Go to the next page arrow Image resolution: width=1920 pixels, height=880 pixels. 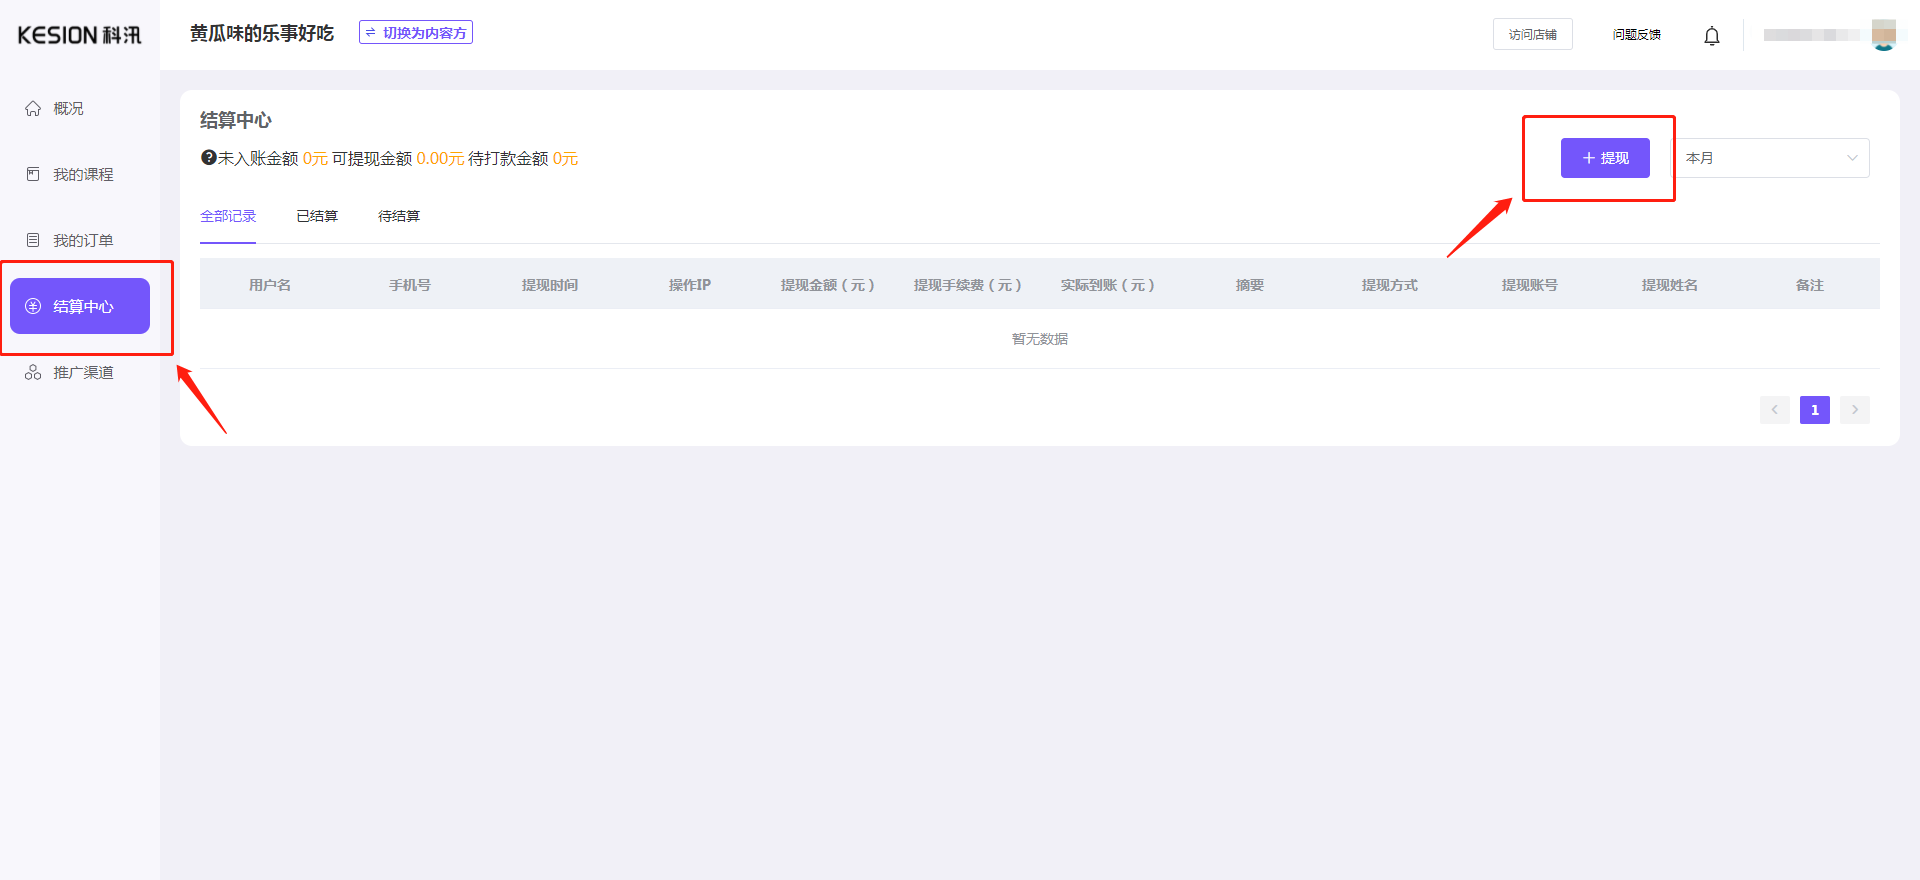pos(1854,410)
